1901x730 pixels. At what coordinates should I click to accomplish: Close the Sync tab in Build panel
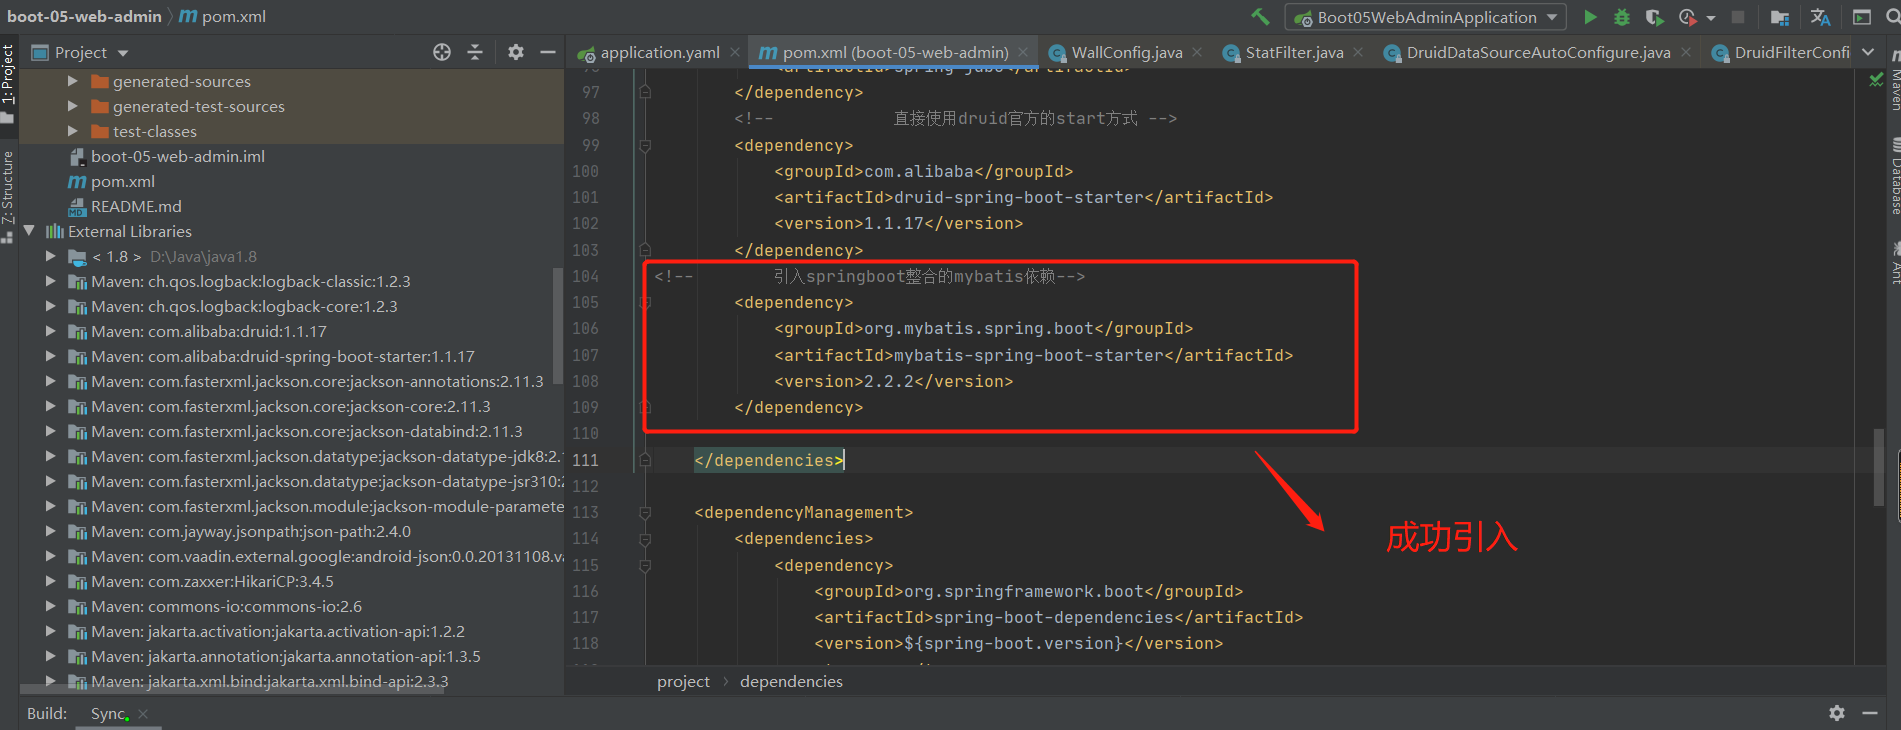[x=143, y=713]
